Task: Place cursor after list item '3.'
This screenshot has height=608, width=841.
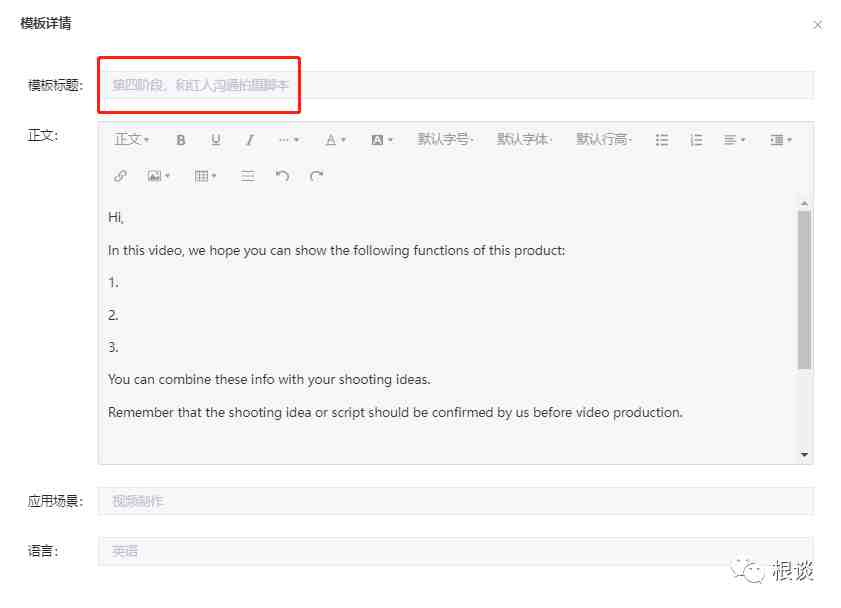Action: pyautogui.click(x=113, y=347)
